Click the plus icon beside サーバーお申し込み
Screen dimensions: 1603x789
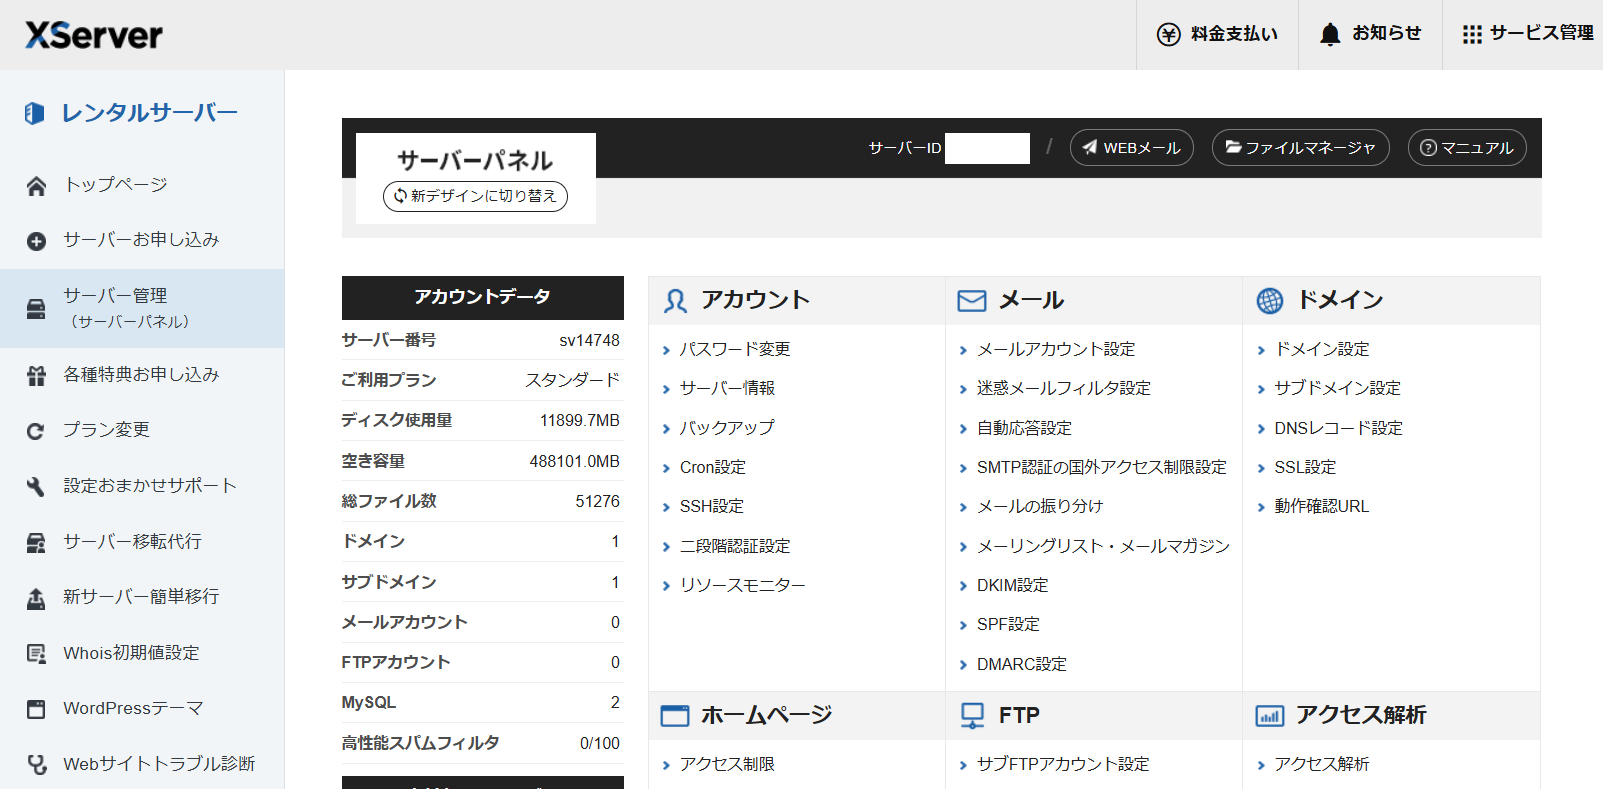(36, 241)
